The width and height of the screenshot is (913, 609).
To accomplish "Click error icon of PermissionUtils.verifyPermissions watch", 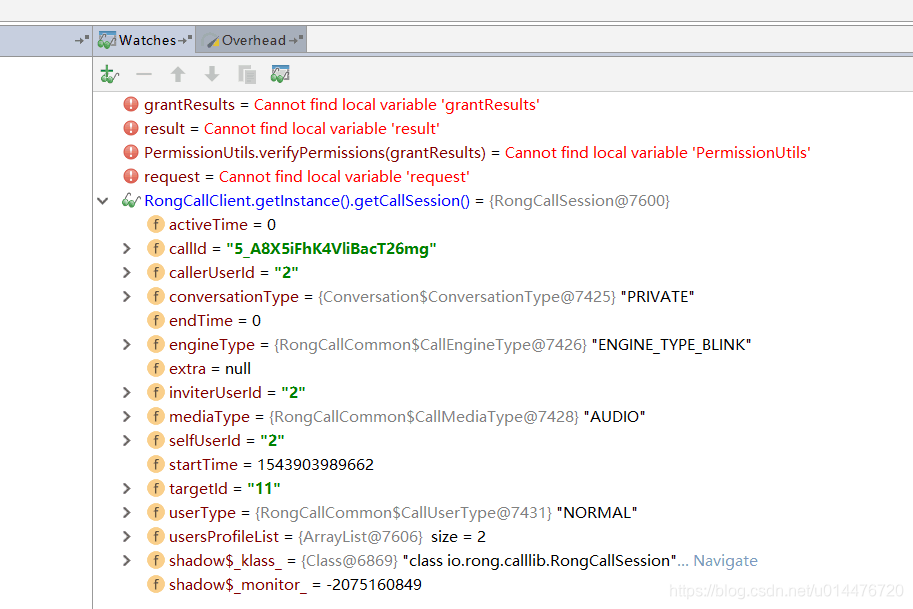I will point(131,153).
